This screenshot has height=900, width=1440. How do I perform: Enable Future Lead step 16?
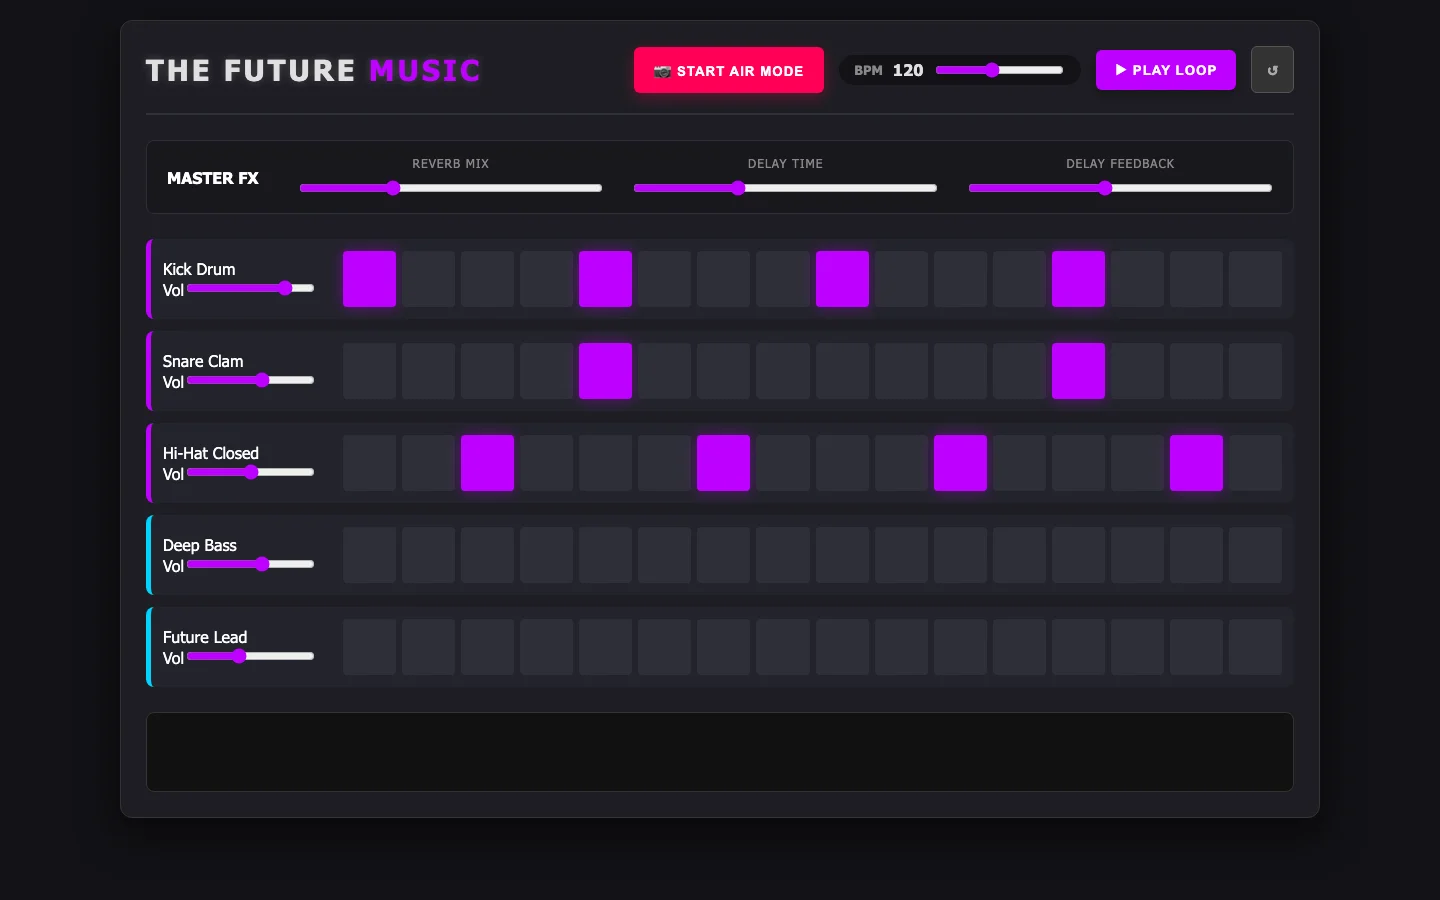(x=1255, y=647)
